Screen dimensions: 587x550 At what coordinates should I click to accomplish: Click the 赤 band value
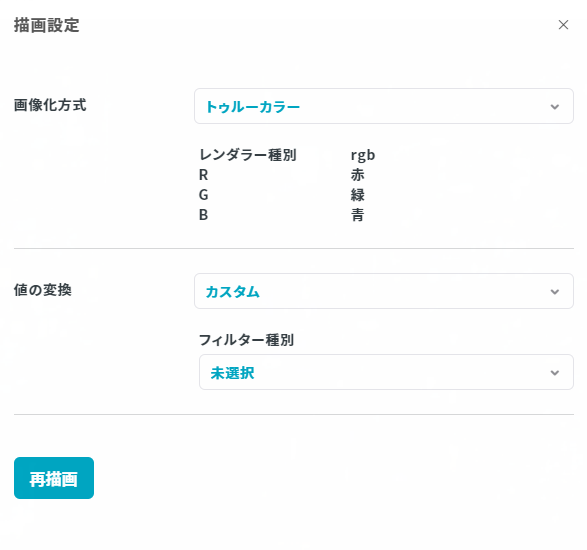(358, 175)
